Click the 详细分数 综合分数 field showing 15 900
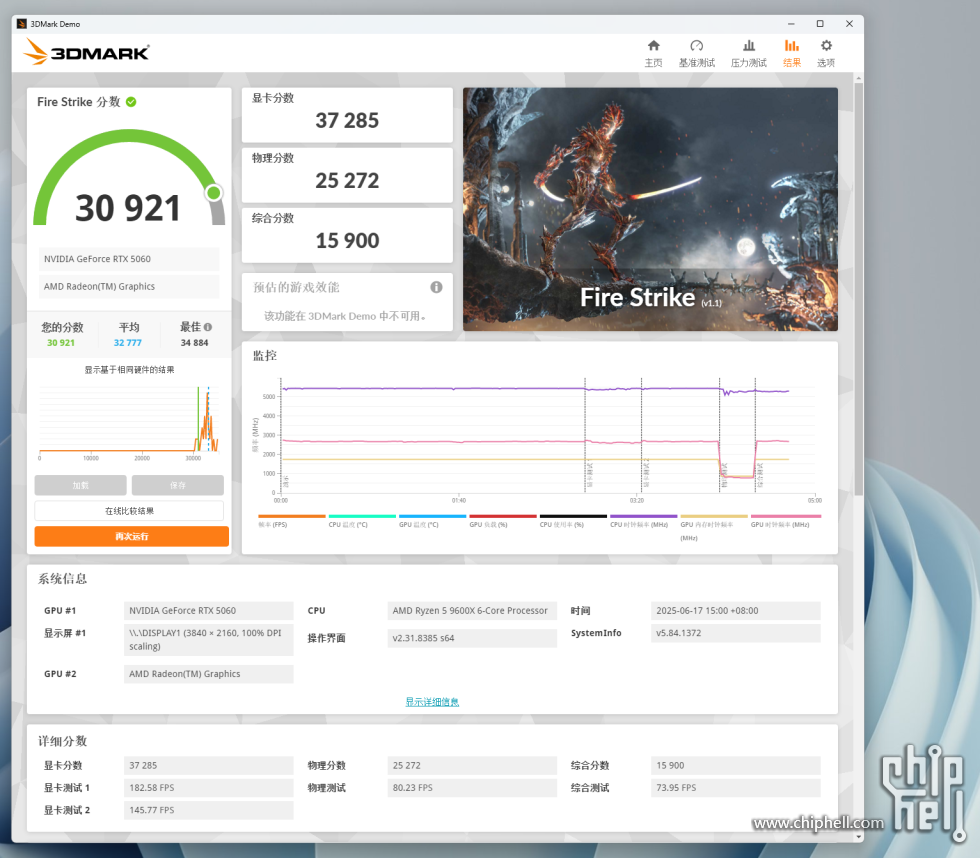The height and width of the screenshot is (858, 980). [x=736, y=766]
